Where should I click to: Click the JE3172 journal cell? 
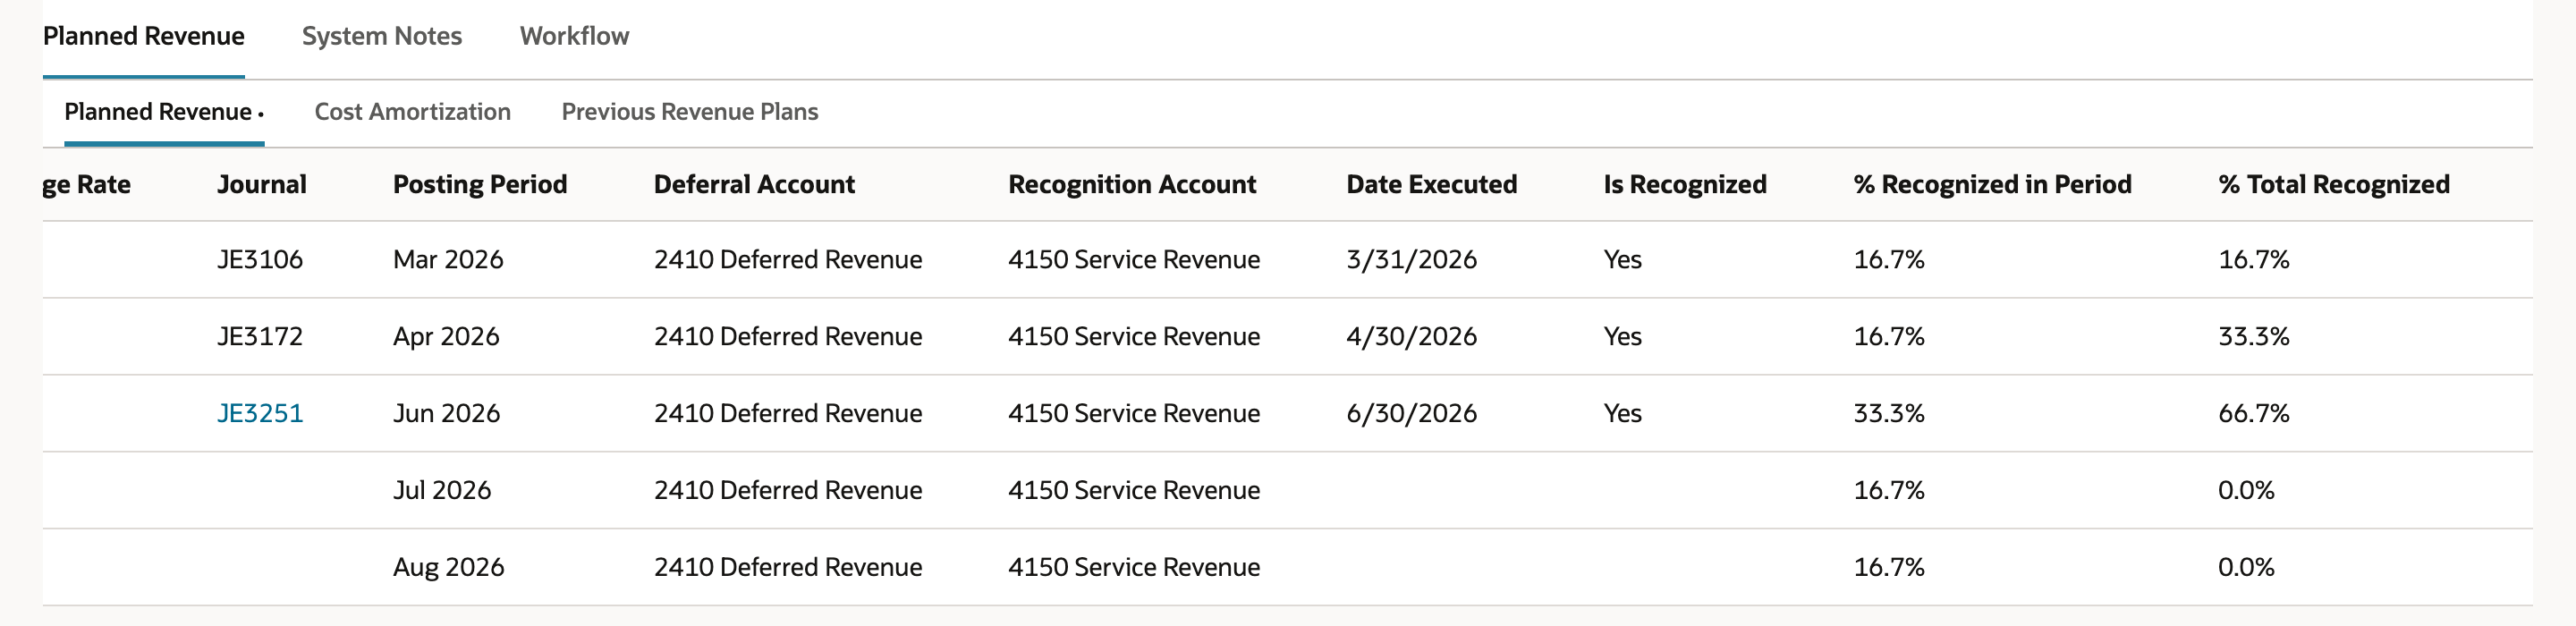(x=260, y=336)
